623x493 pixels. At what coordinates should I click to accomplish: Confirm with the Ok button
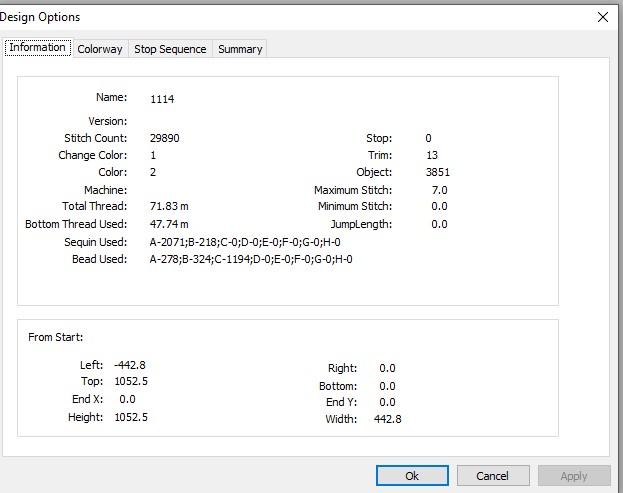[412, 476]
